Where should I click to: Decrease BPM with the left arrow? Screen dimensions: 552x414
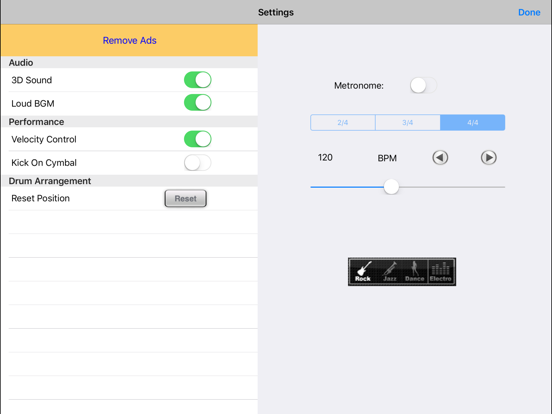440,157
